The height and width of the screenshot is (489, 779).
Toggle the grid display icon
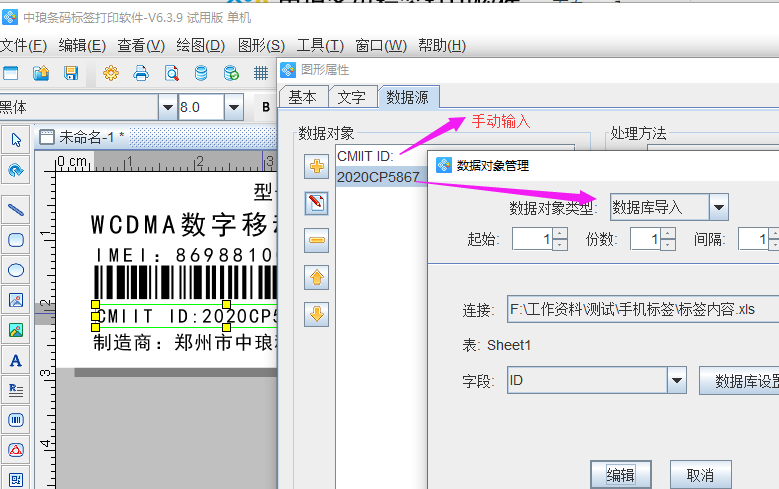click(x=261, y=73)
